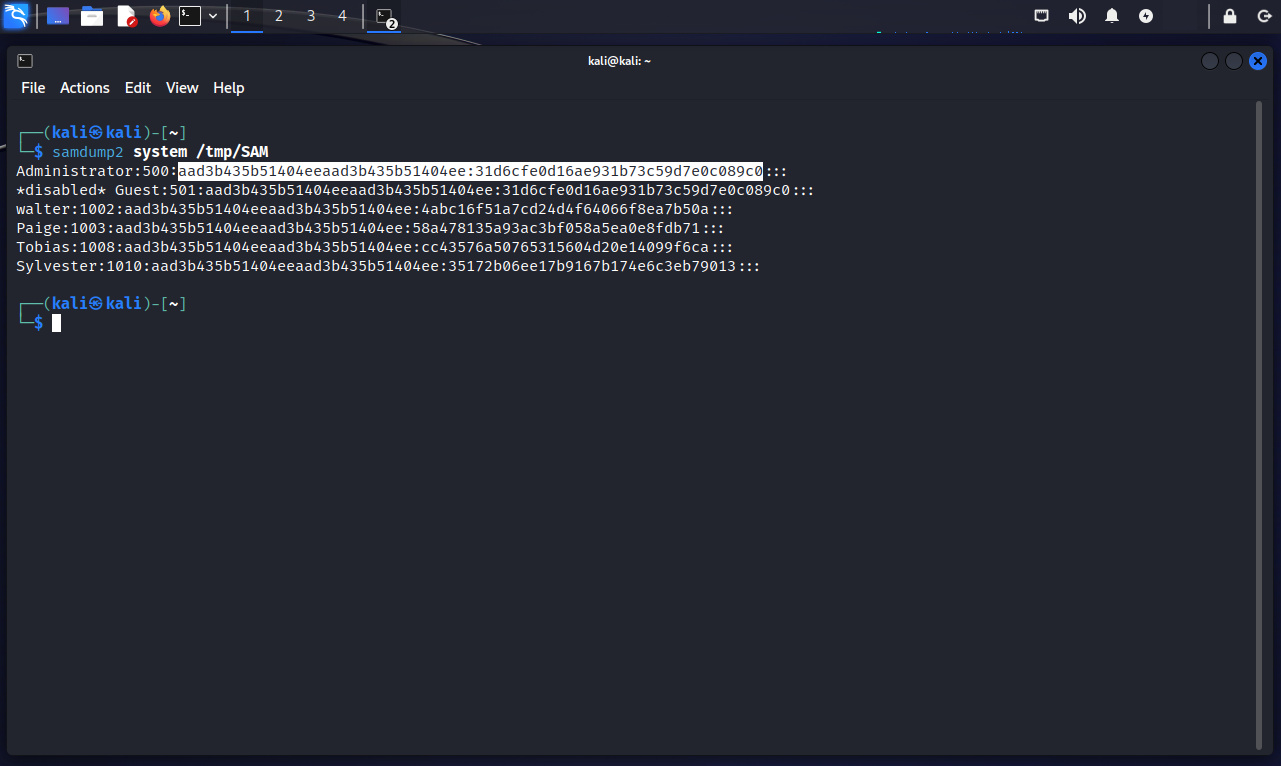
Task: Open the Kali applications menu
Action: 15,16
